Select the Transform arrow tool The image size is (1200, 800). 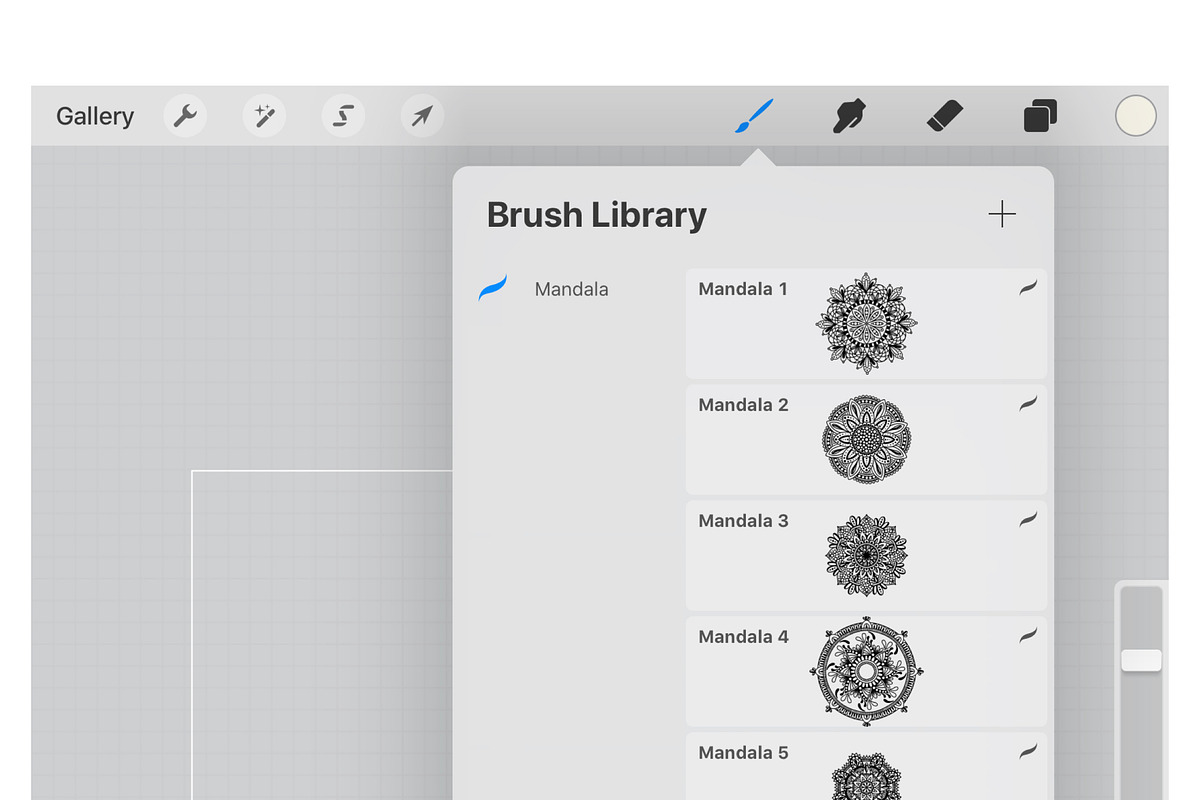(x=422, y=116)
